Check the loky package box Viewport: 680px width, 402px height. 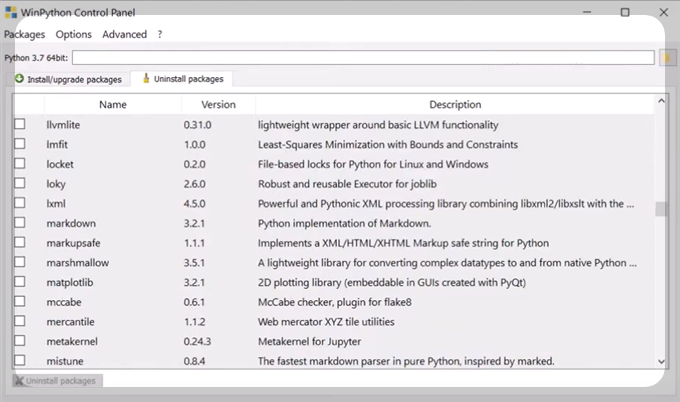click(20, 183)
